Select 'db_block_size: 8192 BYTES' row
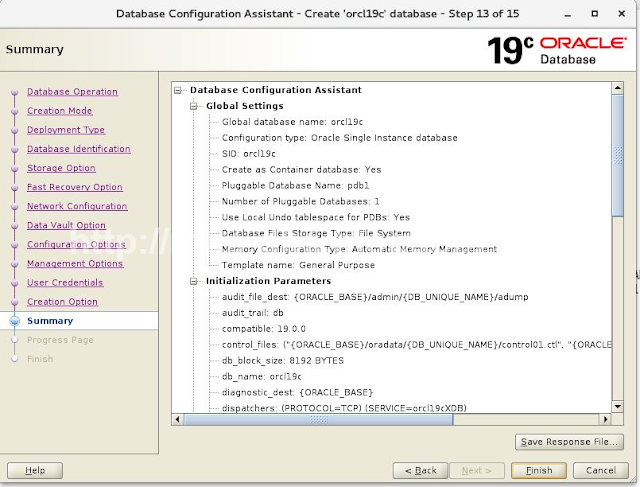Viewport: 640px width, 487px height. (282, 361)
